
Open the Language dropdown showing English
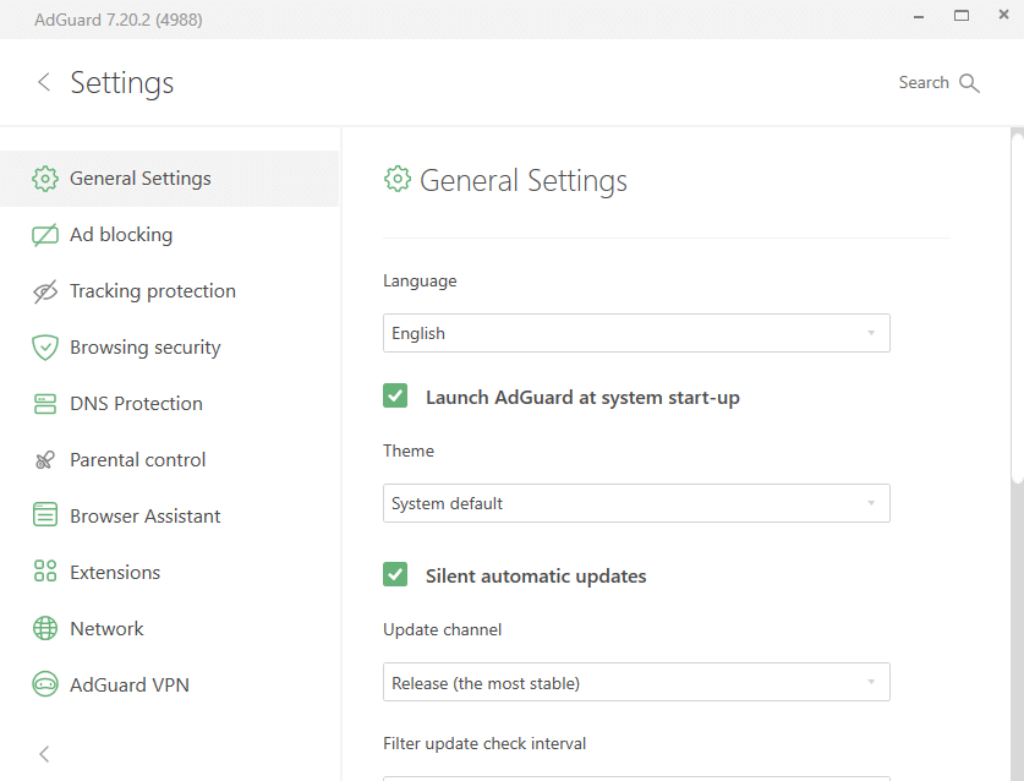[x=636, y=333]
